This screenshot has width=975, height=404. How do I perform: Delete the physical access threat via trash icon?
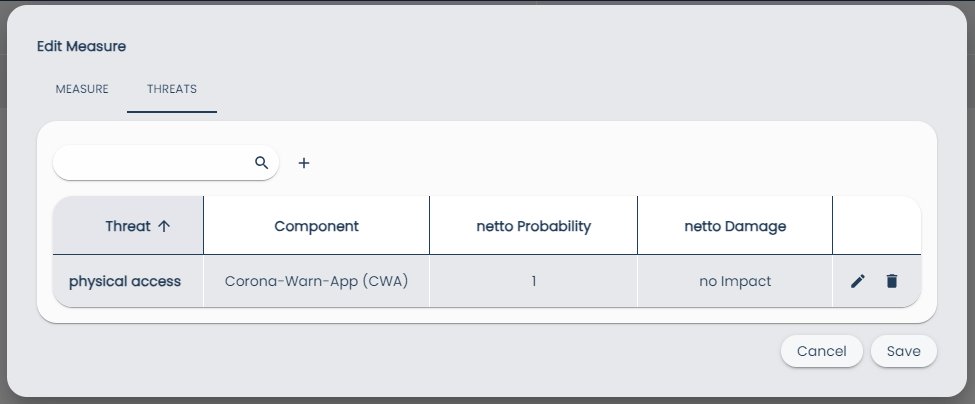(x=892, y=282)
